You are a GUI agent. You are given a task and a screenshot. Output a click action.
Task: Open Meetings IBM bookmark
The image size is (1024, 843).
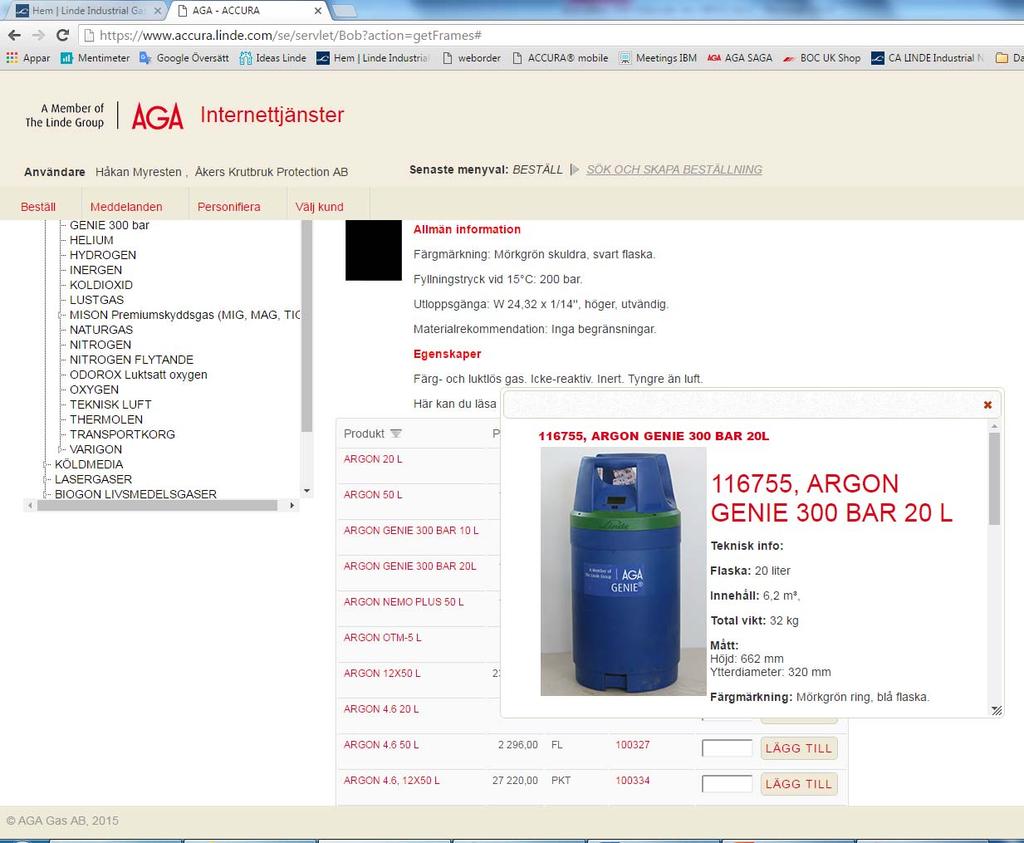click(658, 58)
